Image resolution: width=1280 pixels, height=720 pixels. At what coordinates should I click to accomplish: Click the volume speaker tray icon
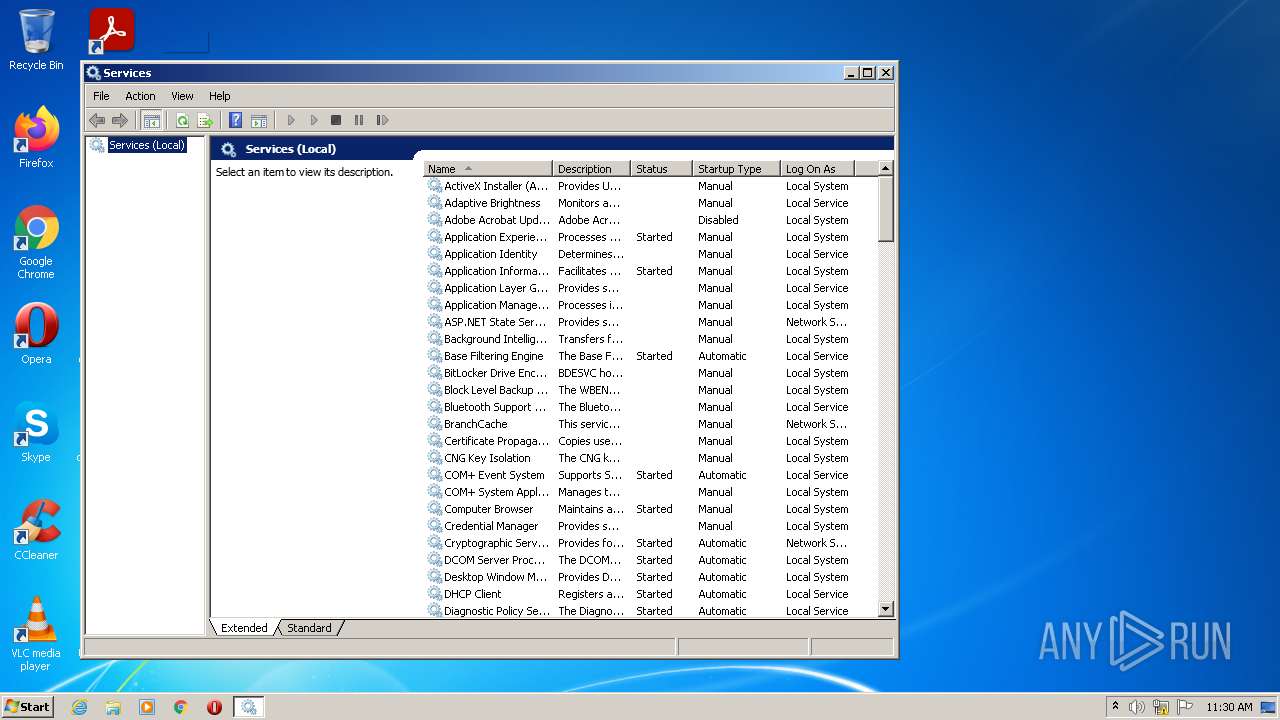pyautogui.click(x=1137, y=707)
